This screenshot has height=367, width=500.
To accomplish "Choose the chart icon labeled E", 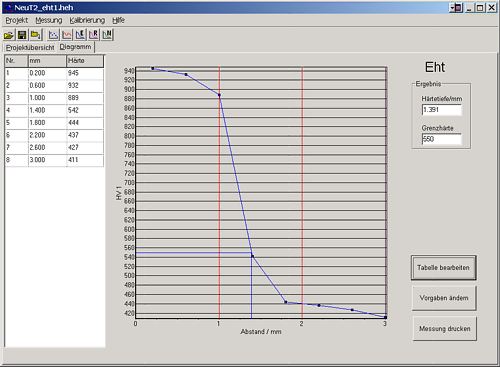I will 80,35.
